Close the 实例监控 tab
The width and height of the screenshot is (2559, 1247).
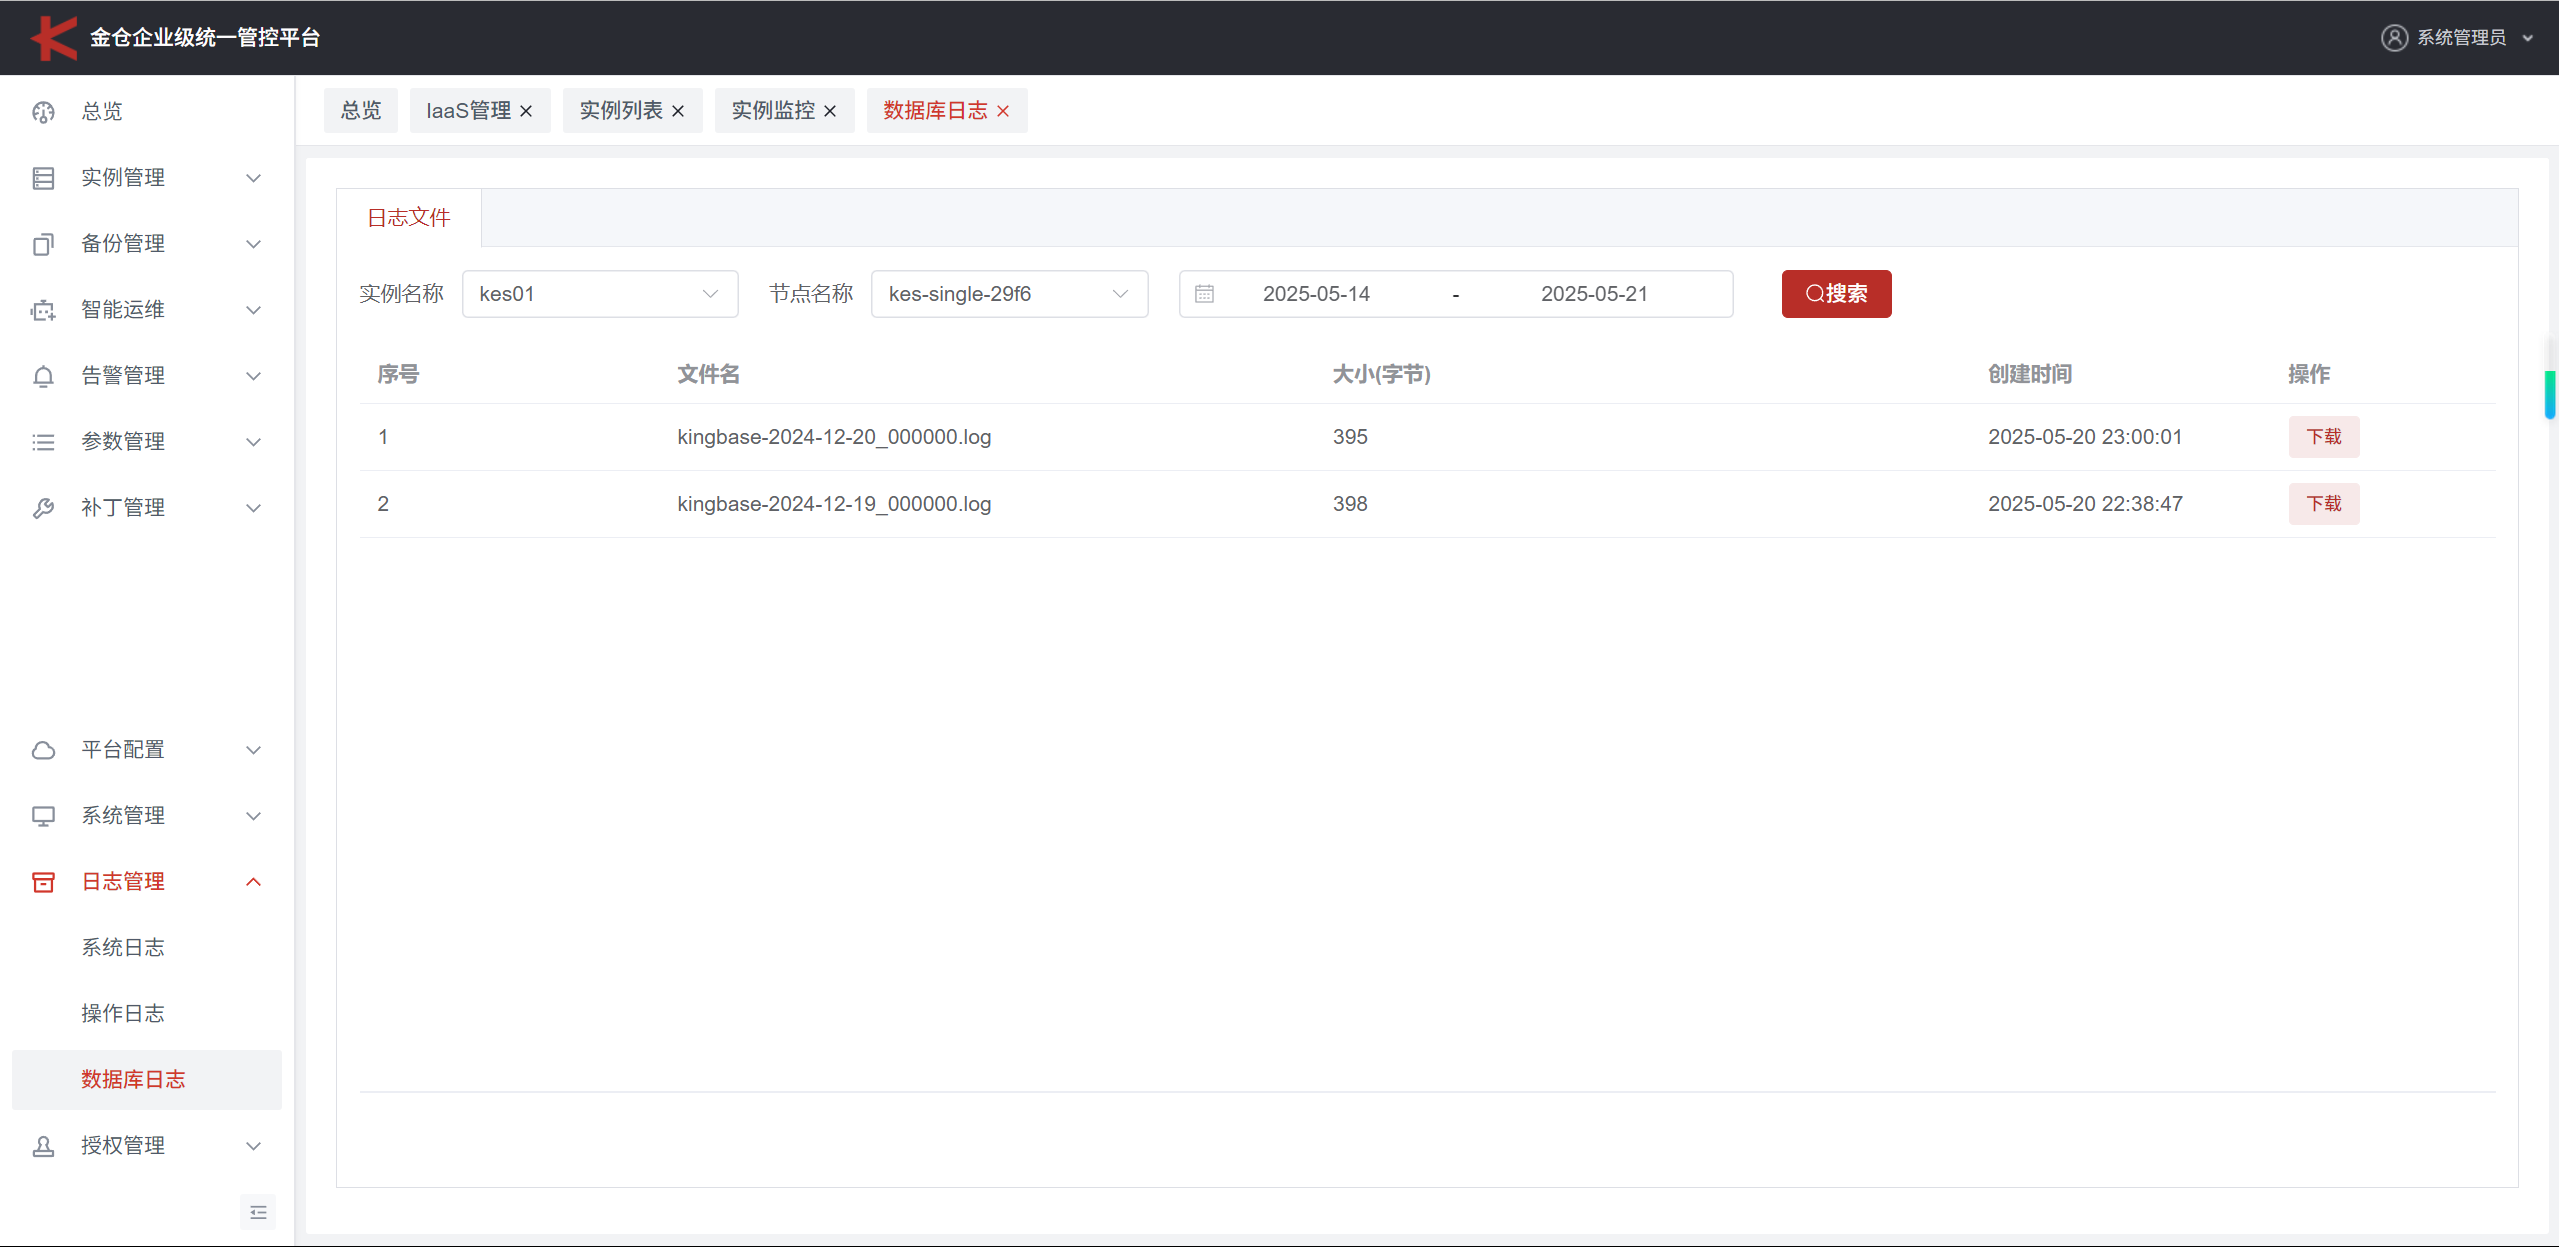click(830, 111)
